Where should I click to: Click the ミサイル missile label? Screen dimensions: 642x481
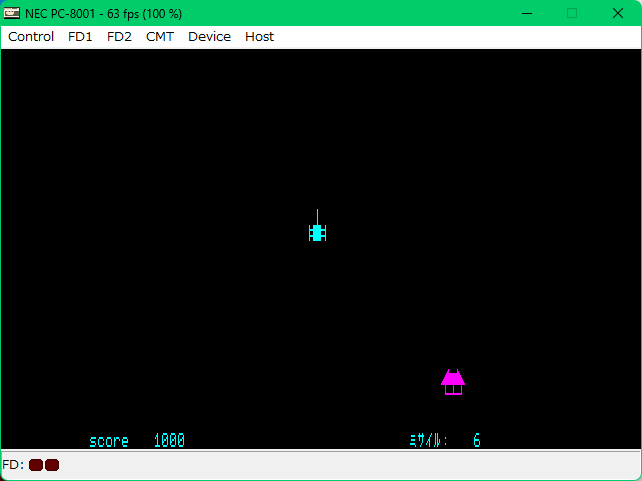coord(429,440)
